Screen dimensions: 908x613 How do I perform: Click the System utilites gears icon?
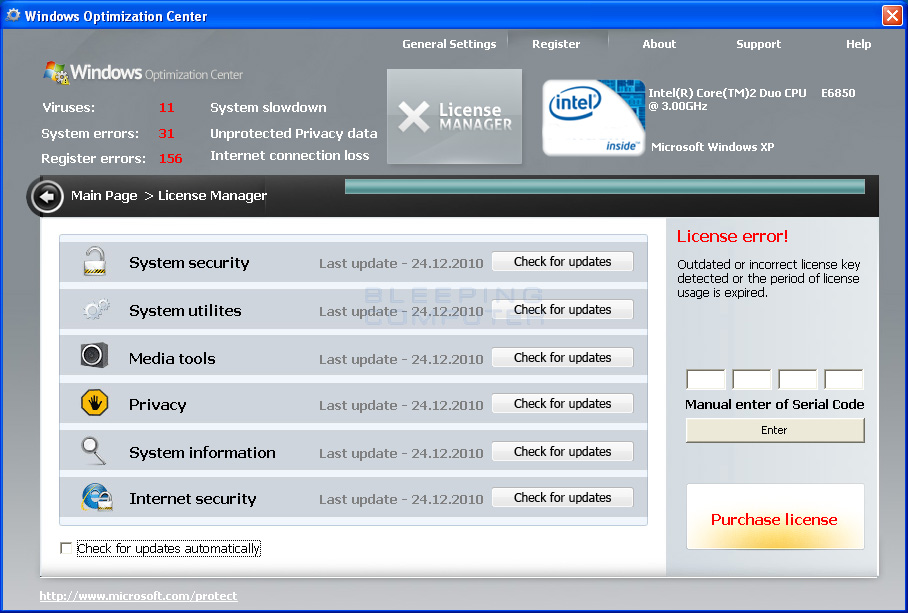(x=94, y=309)
